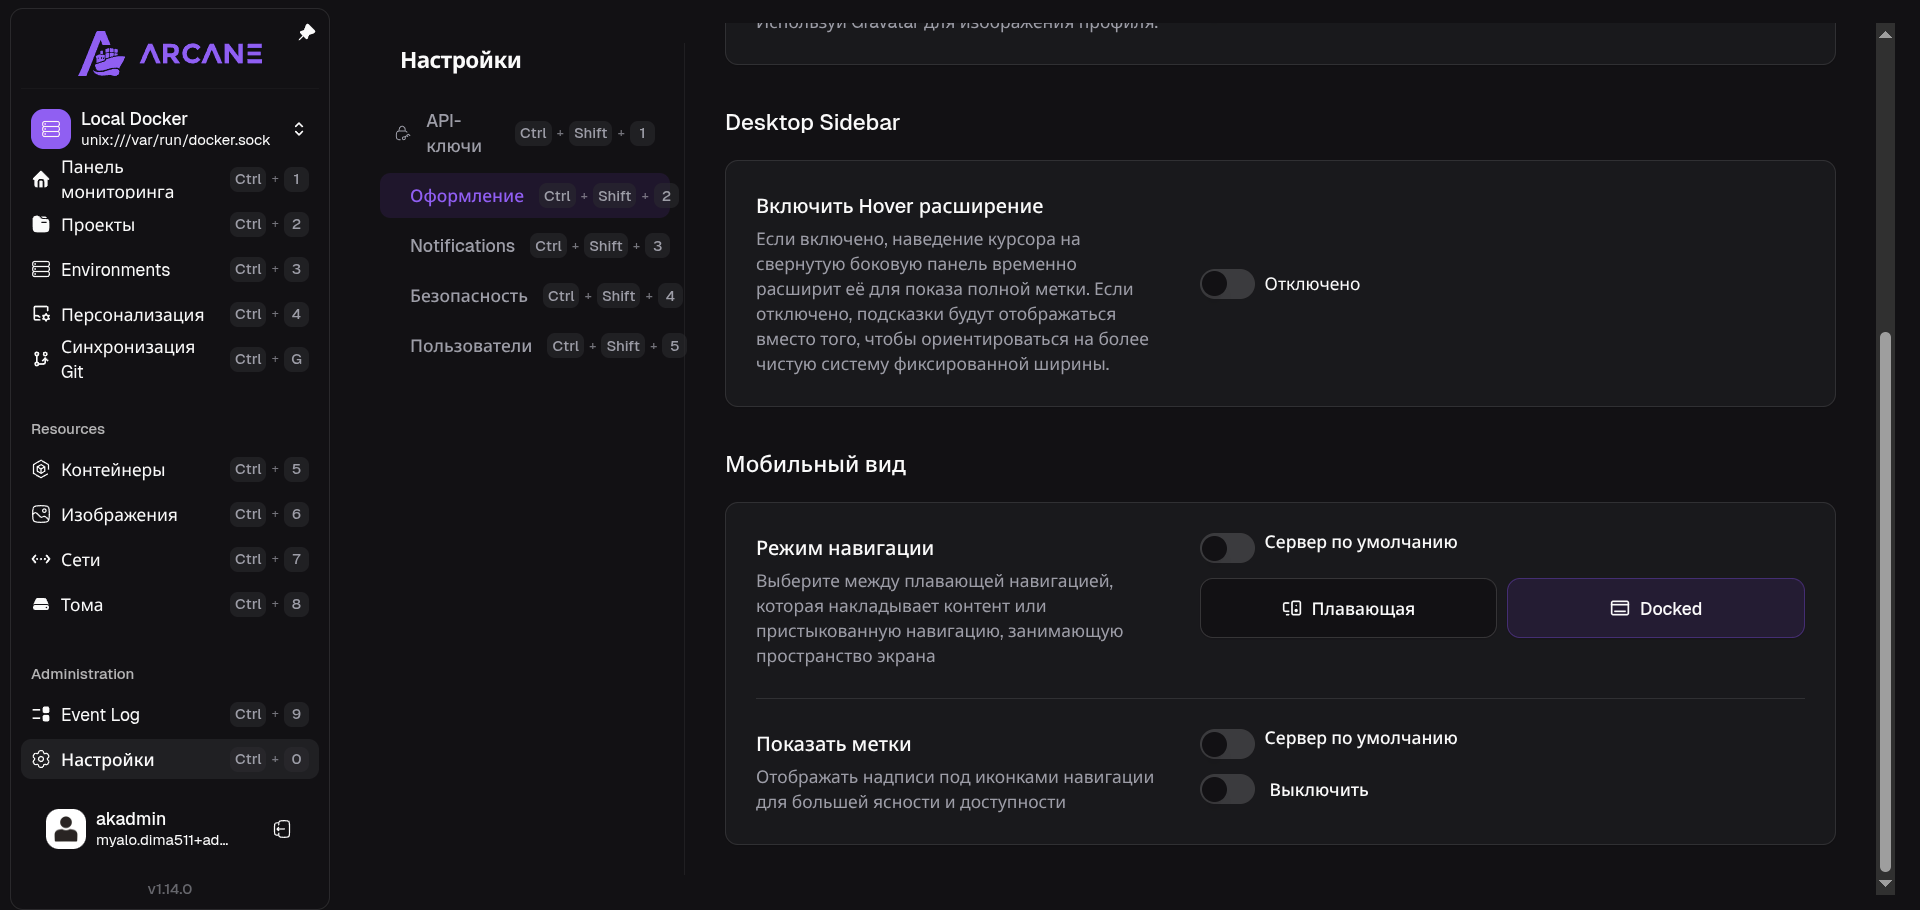Open the Безопасность settings tab
This screenshot has height=910, width=1920.
click(x=468, y=296)
